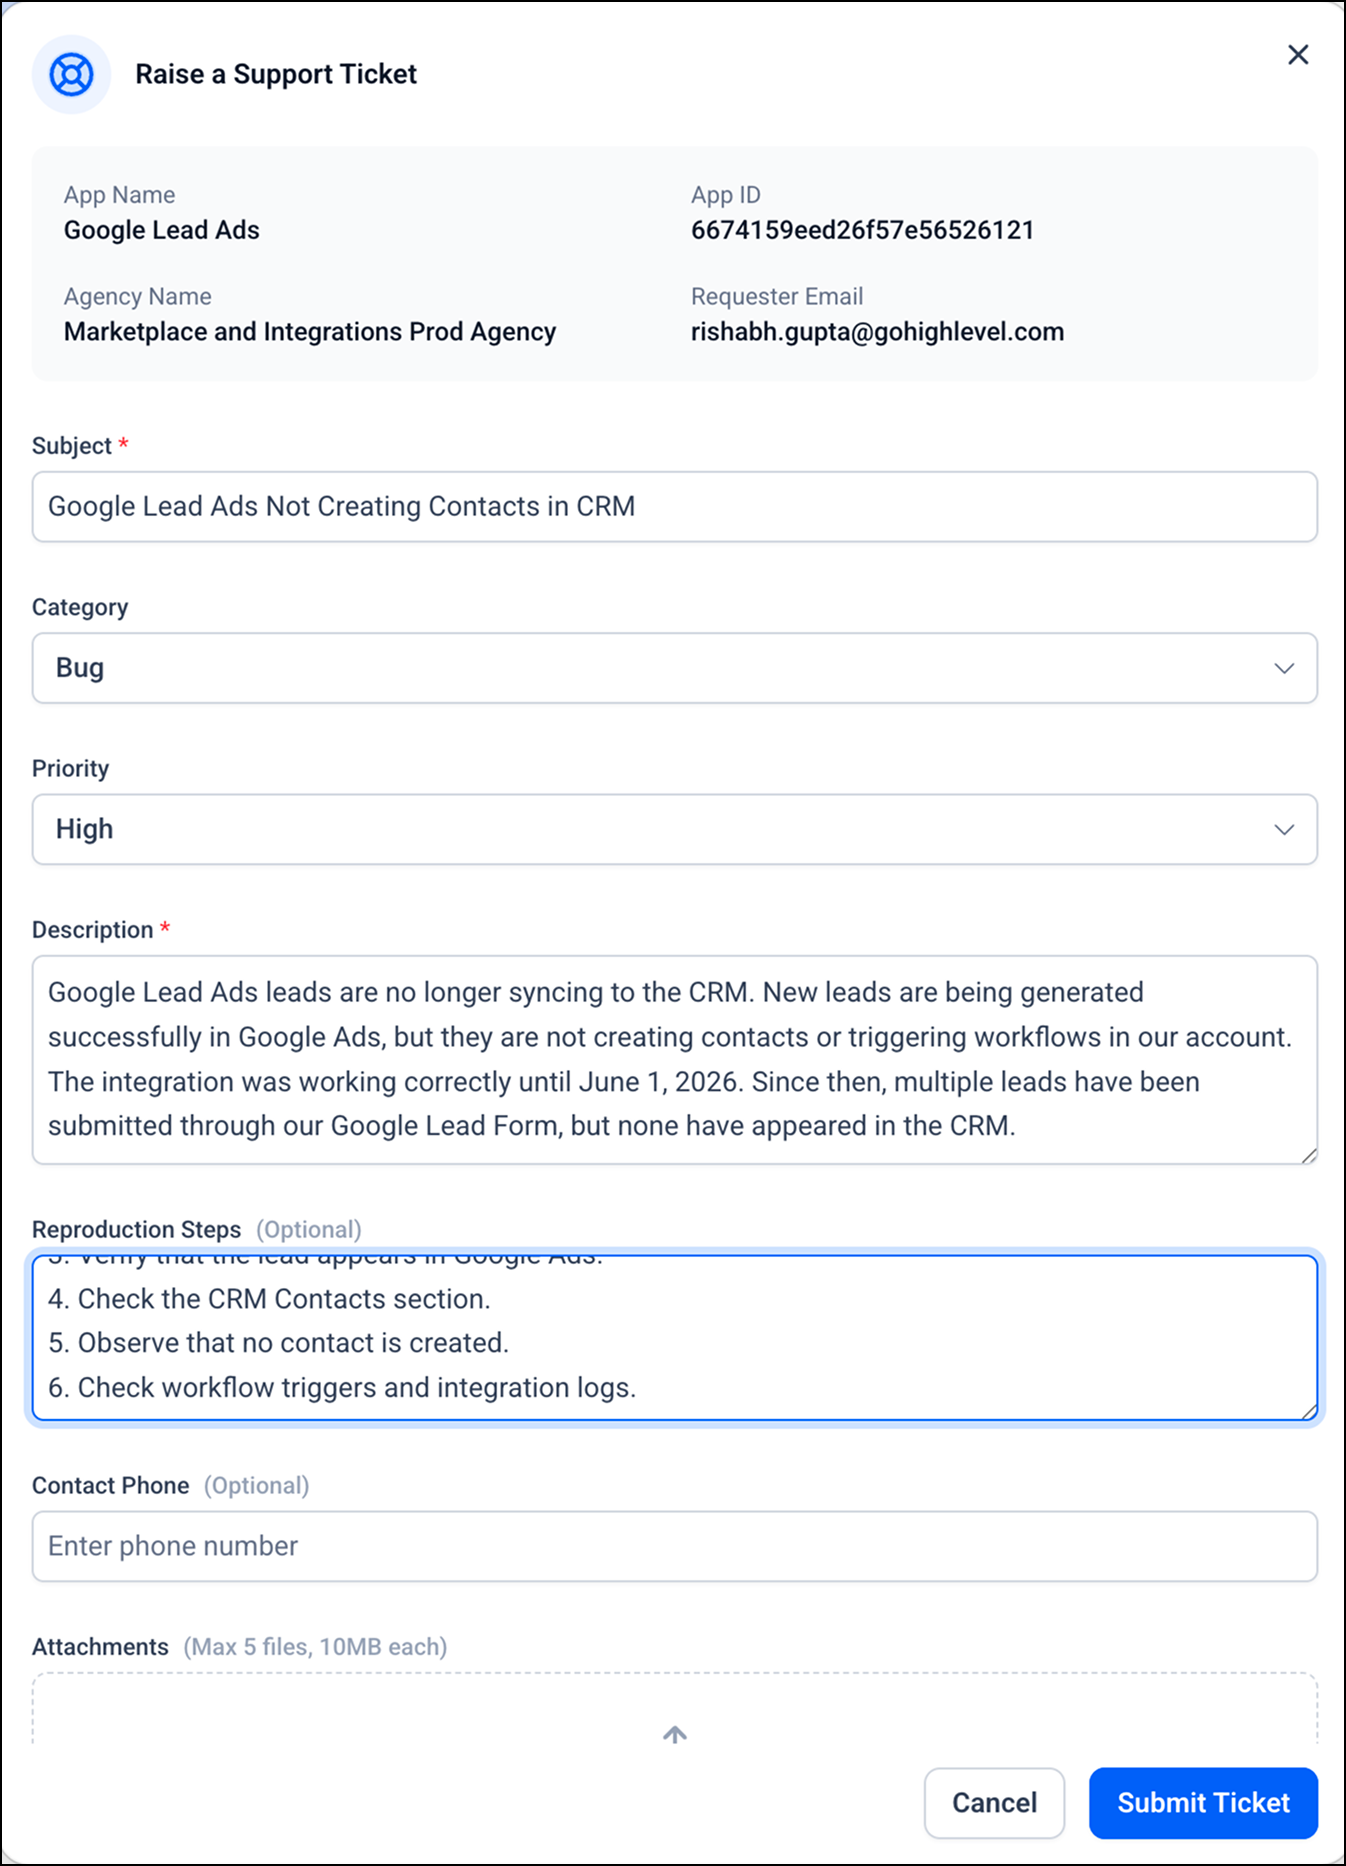Expand the Category dropdown chevron
The height and width of the screenshot is (1866, 1346).
click(1284, 668)
